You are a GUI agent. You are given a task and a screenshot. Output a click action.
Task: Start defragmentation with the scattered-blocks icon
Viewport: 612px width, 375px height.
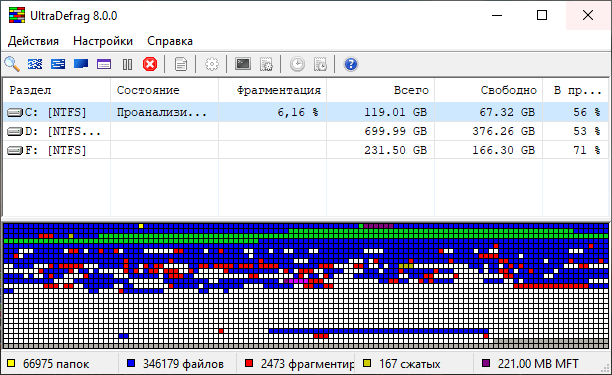[35, 64]
